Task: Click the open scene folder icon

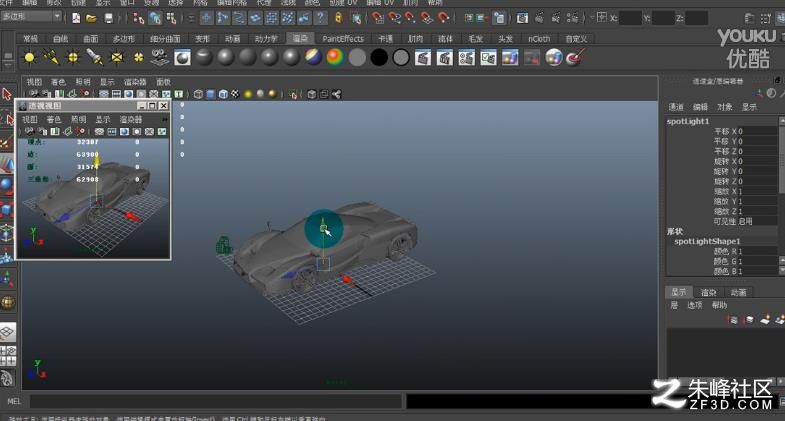Action: [91, 19]
